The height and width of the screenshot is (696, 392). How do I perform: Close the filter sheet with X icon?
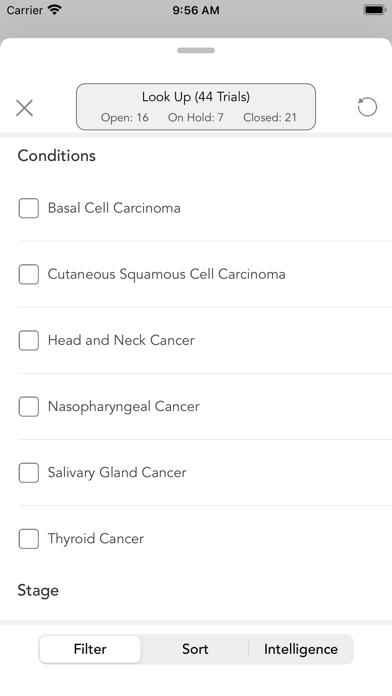click(24, 108)
